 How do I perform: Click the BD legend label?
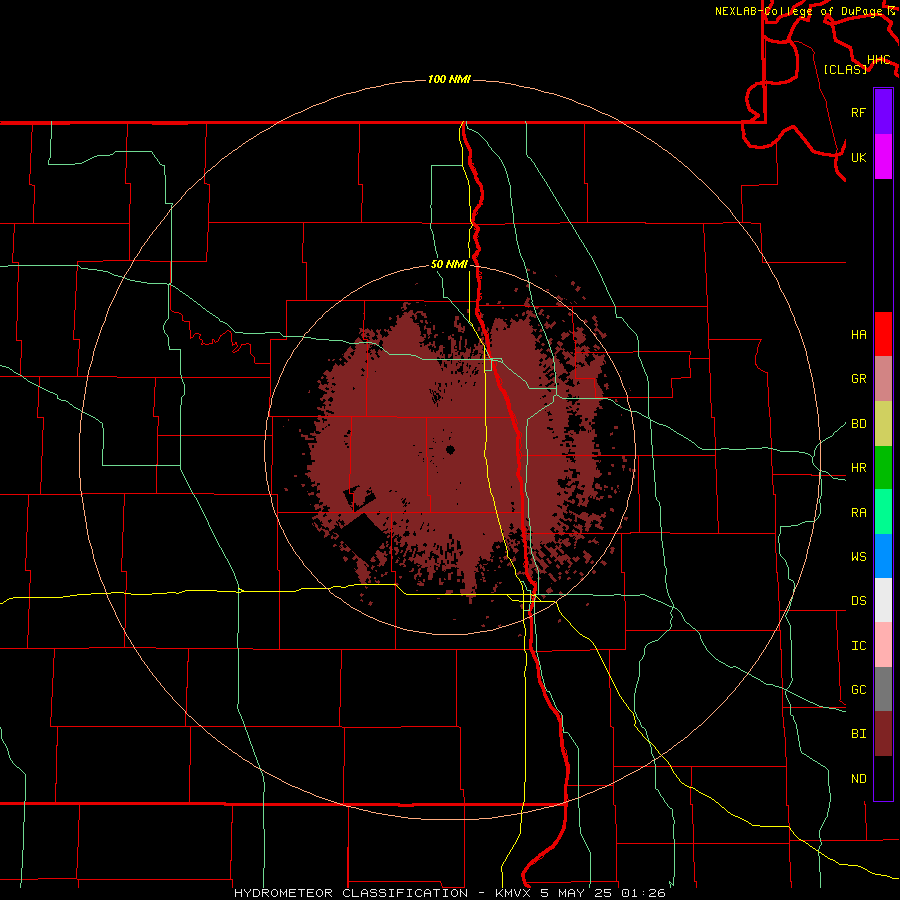858,424
